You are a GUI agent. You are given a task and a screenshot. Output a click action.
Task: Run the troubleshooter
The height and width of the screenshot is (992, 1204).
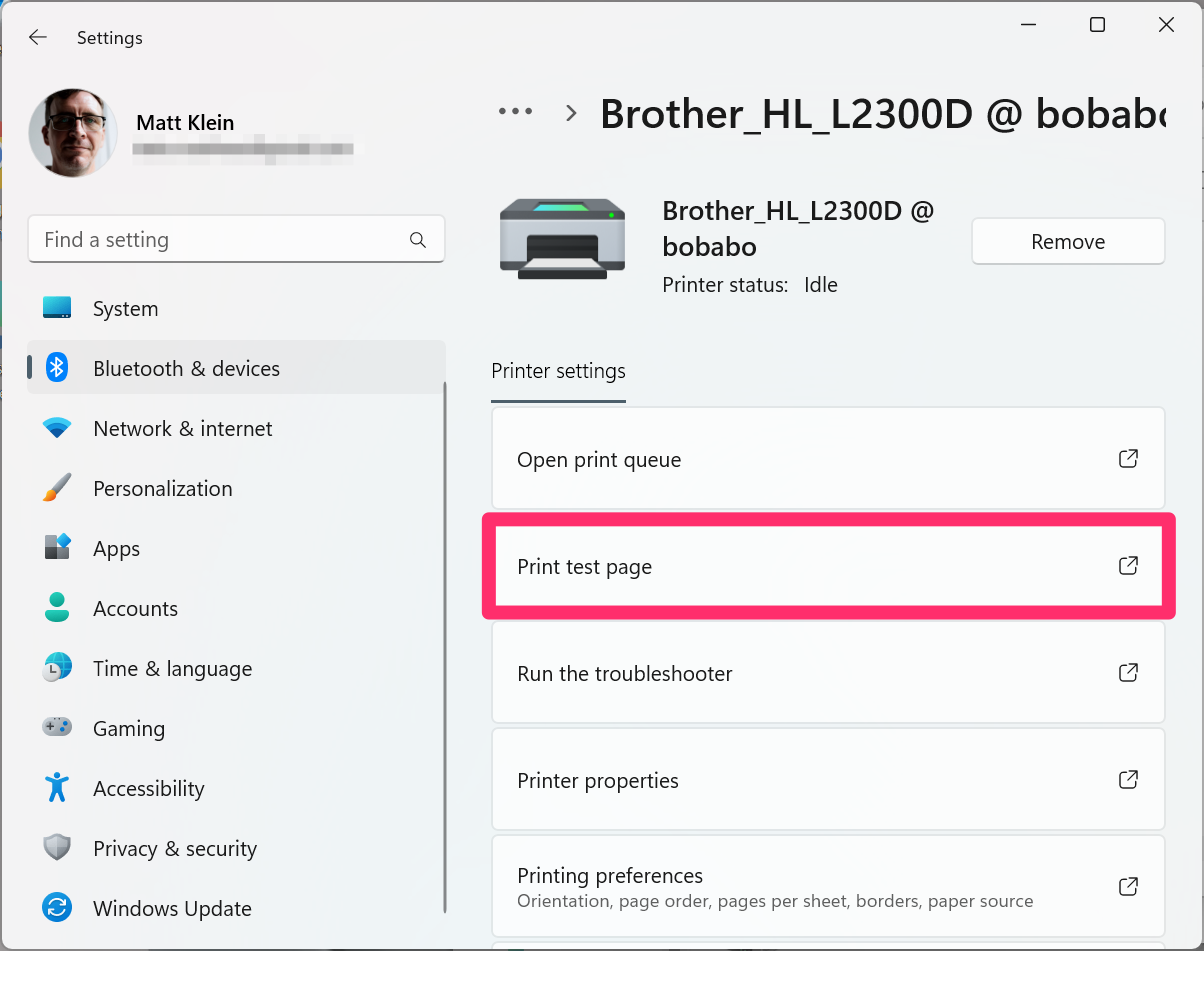(x=828, y=672)
